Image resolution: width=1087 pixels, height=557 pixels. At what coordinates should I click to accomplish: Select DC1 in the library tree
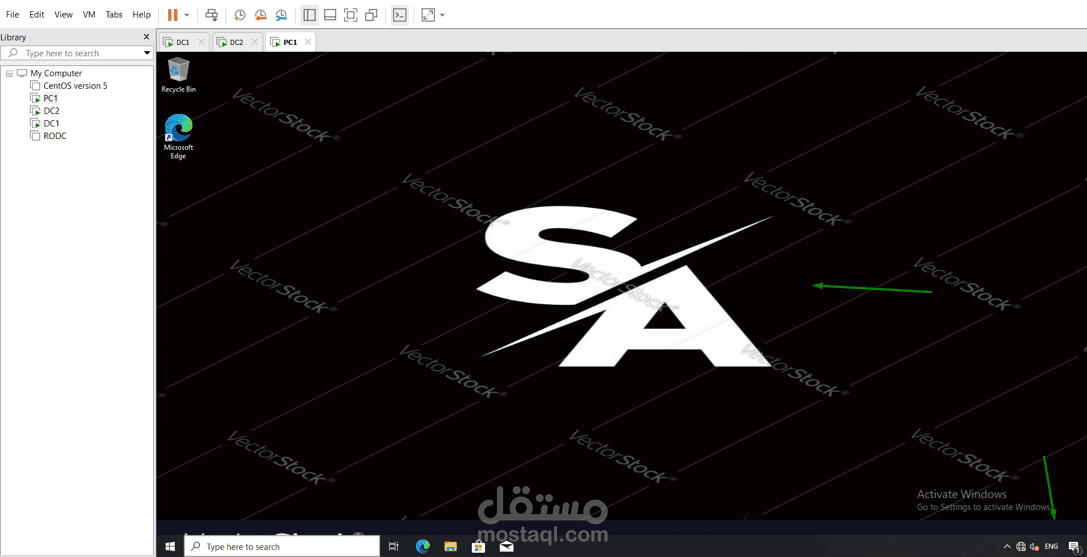pos(51,123)
